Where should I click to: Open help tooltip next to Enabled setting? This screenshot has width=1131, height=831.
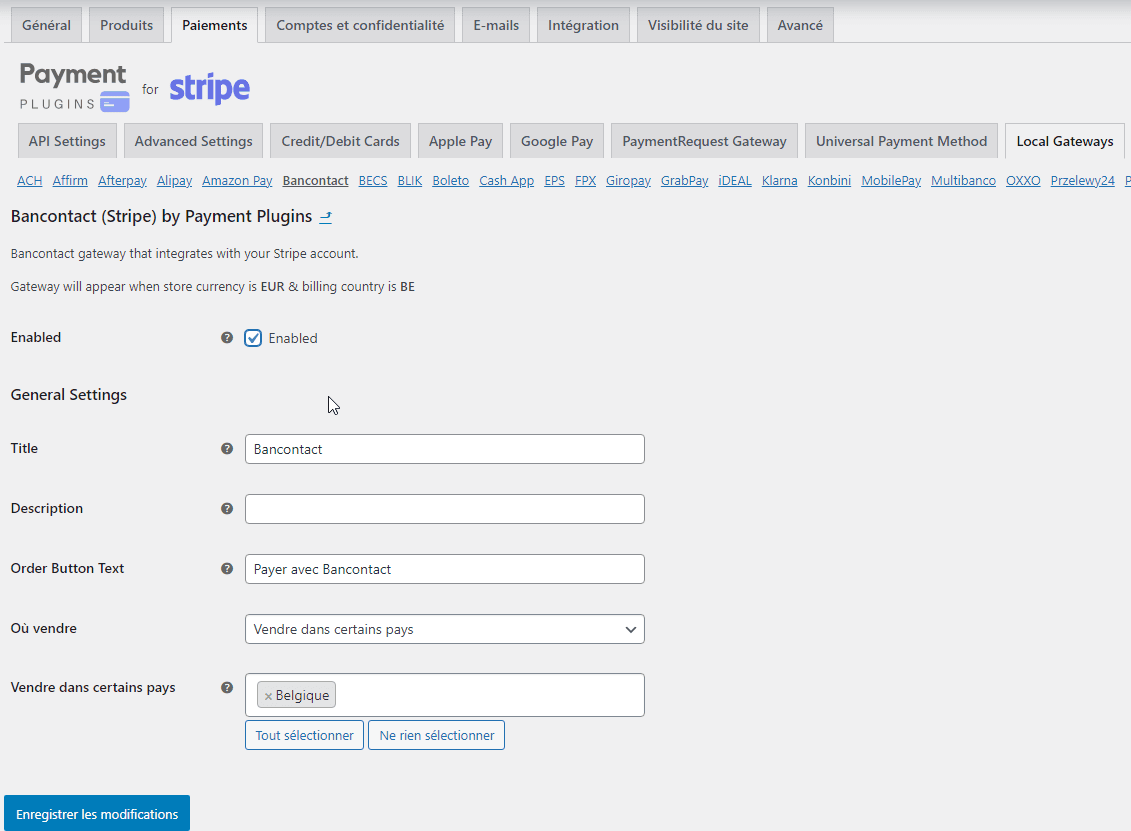pos(227,337)
